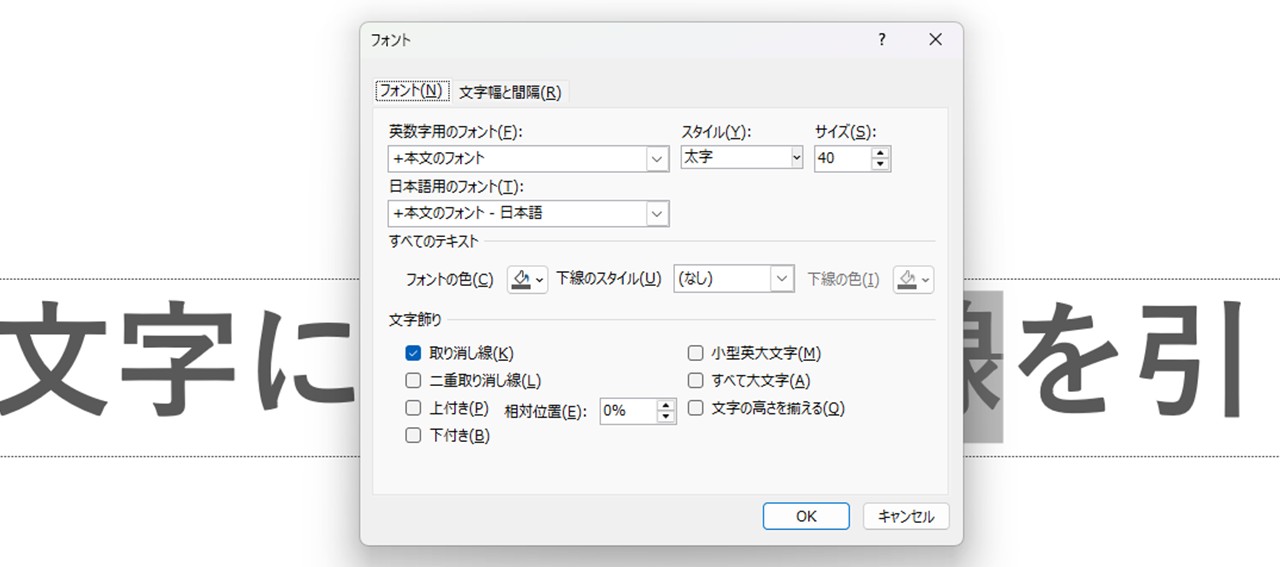Toggle 文字の高さを揃える(Q) checkbox
Viewport: 1280px width, 567px height.
pyautogui.click(x=696, y=408)
